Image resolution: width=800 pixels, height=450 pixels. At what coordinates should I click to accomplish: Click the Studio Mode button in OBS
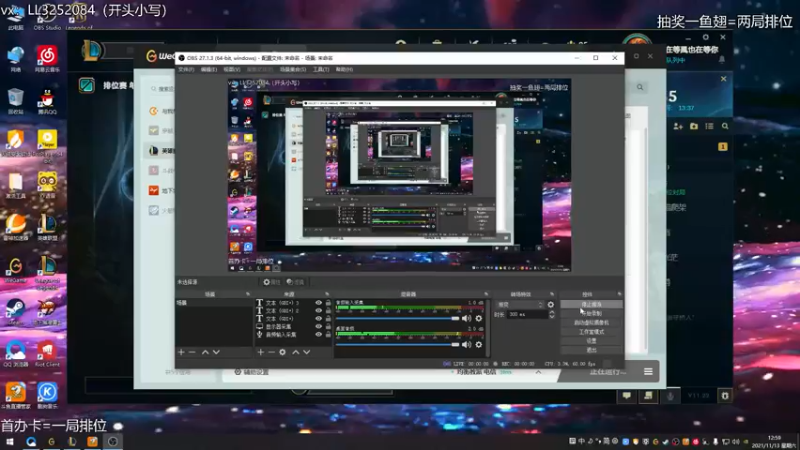[591, 332]
